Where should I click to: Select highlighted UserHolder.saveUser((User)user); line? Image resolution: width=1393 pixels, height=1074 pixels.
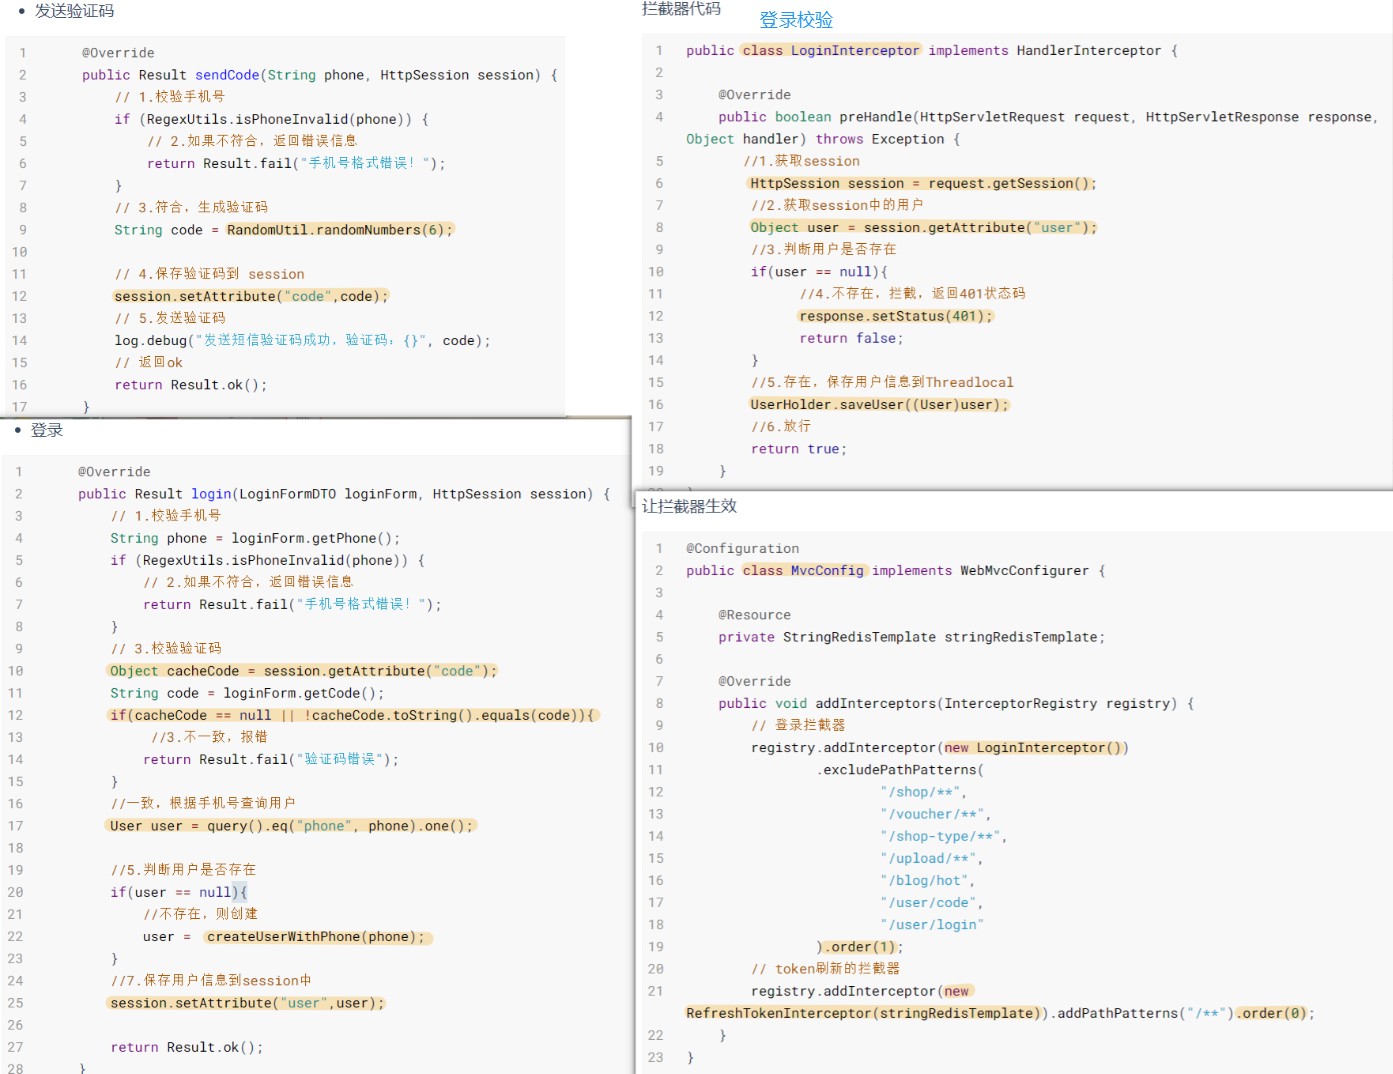pyautogui.click(x=879, y=405)
